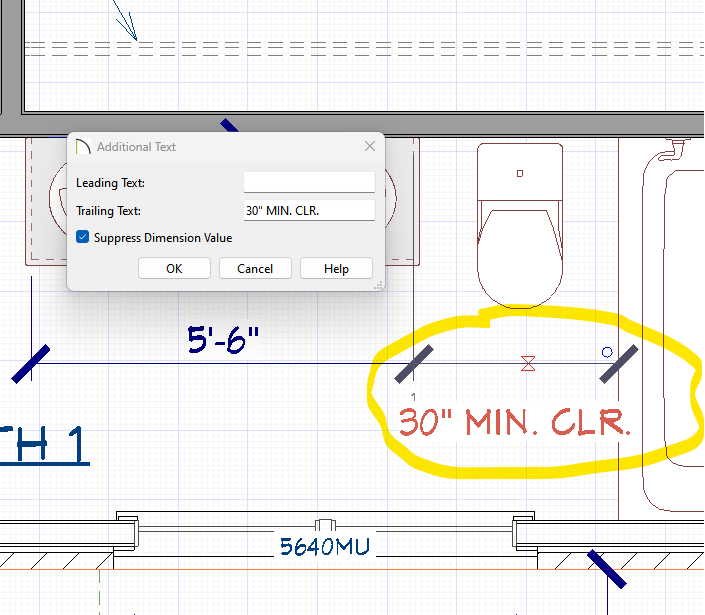Uncheck Suppress Dimension Value checkbox
The width and height of the screenshot is (705, 615).
pos(83,238)
